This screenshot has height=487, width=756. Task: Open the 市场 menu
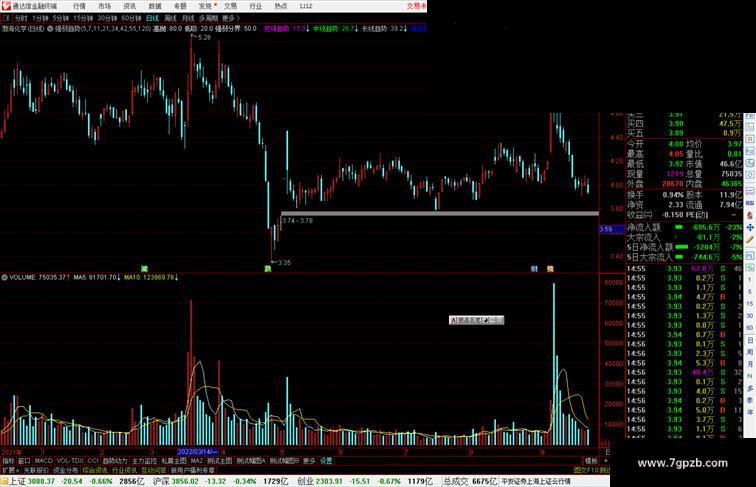(x=105, y=6)
